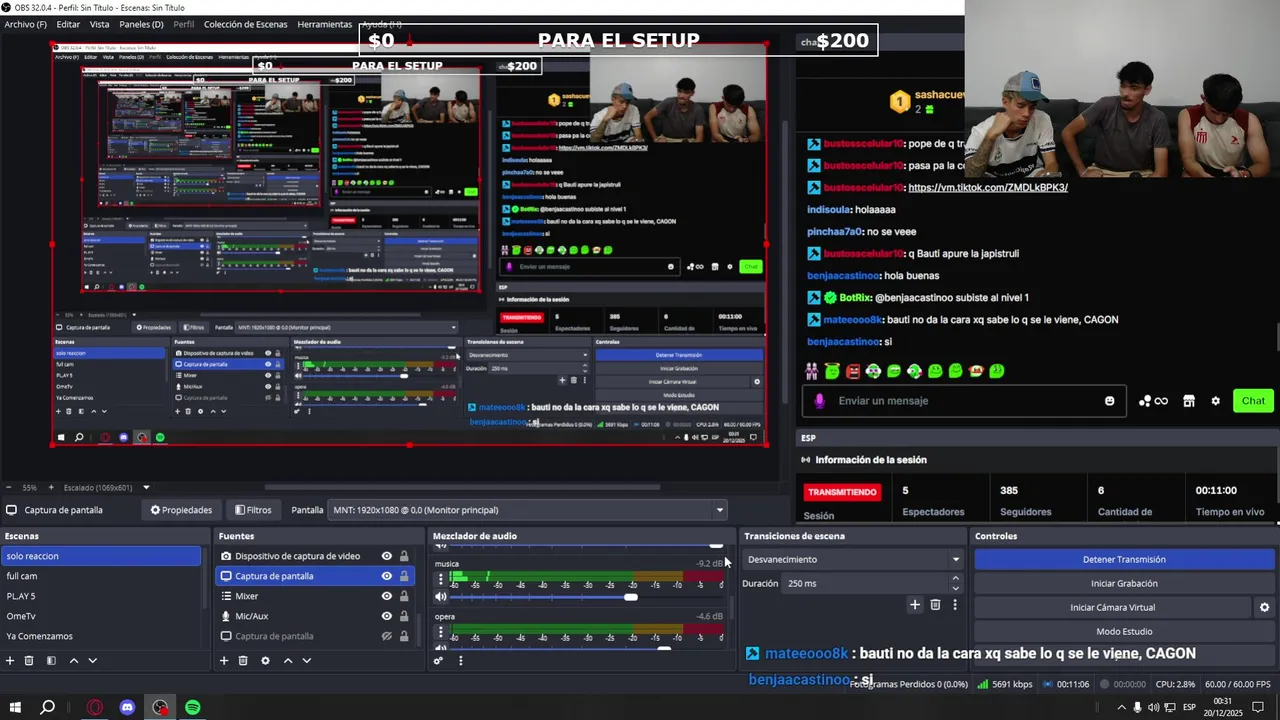Toggle lock on Mic/Aux source
The width and height of the screenshot is (1280, 720).
(404, 616)
